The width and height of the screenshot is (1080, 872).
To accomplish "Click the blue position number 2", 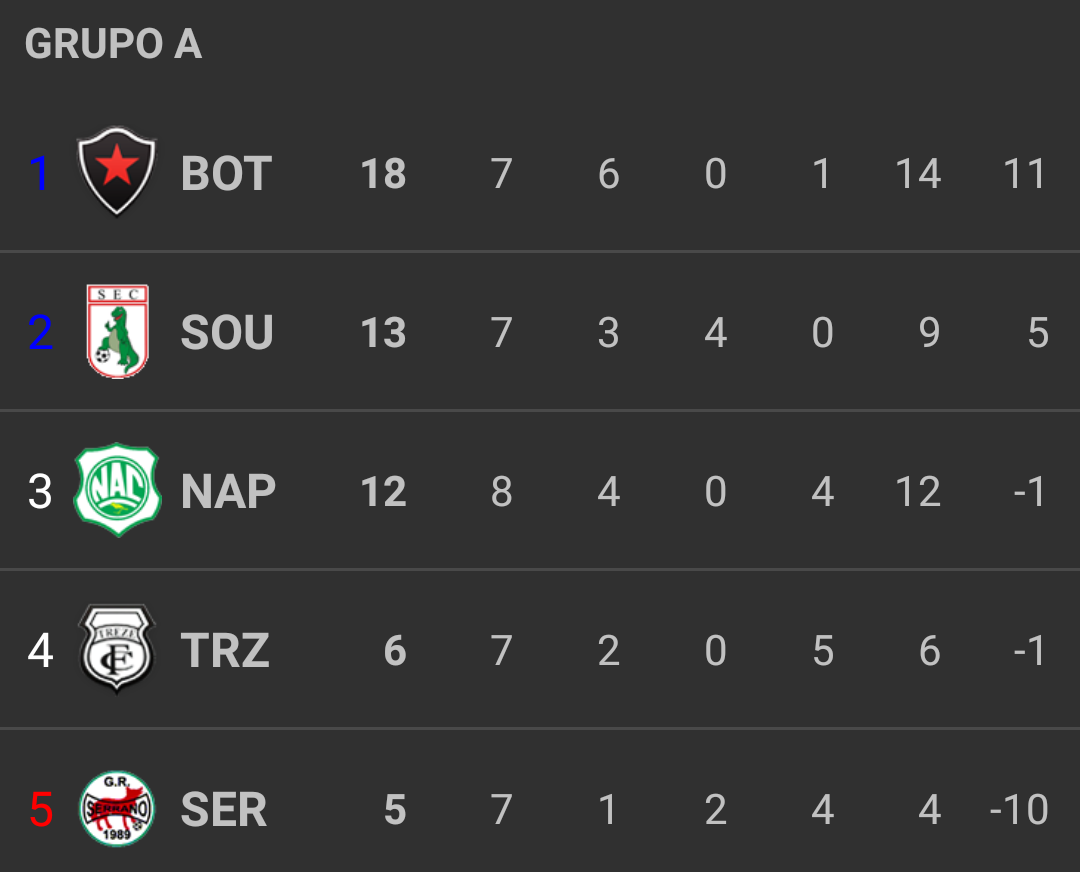I will (x=40, y=332).
